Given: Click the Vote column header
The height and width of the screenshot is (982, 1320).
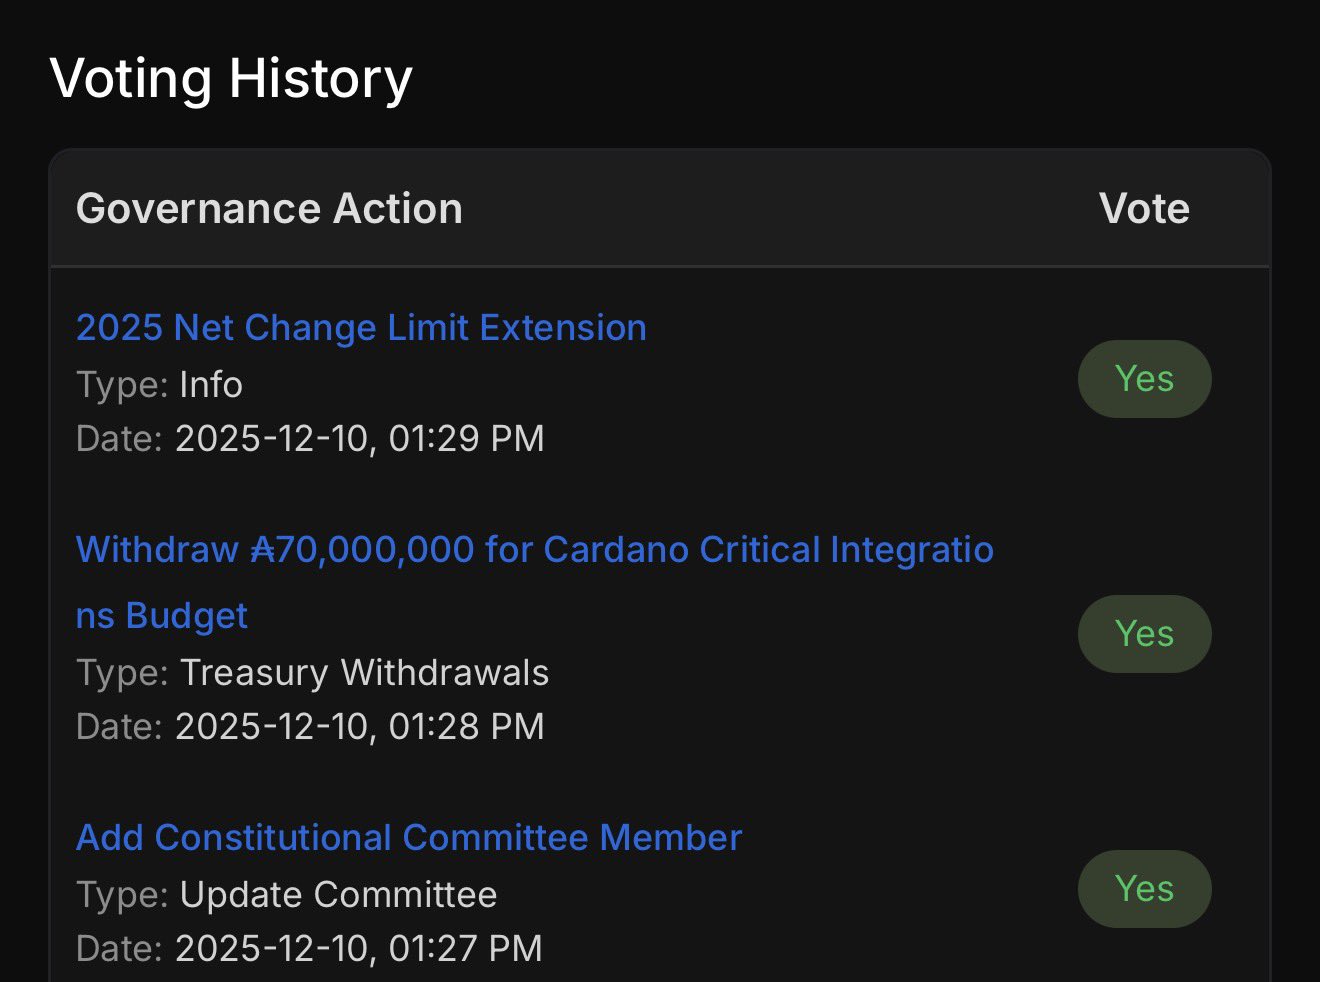Looking at the screenshot, I should (x=1144, y=209).
